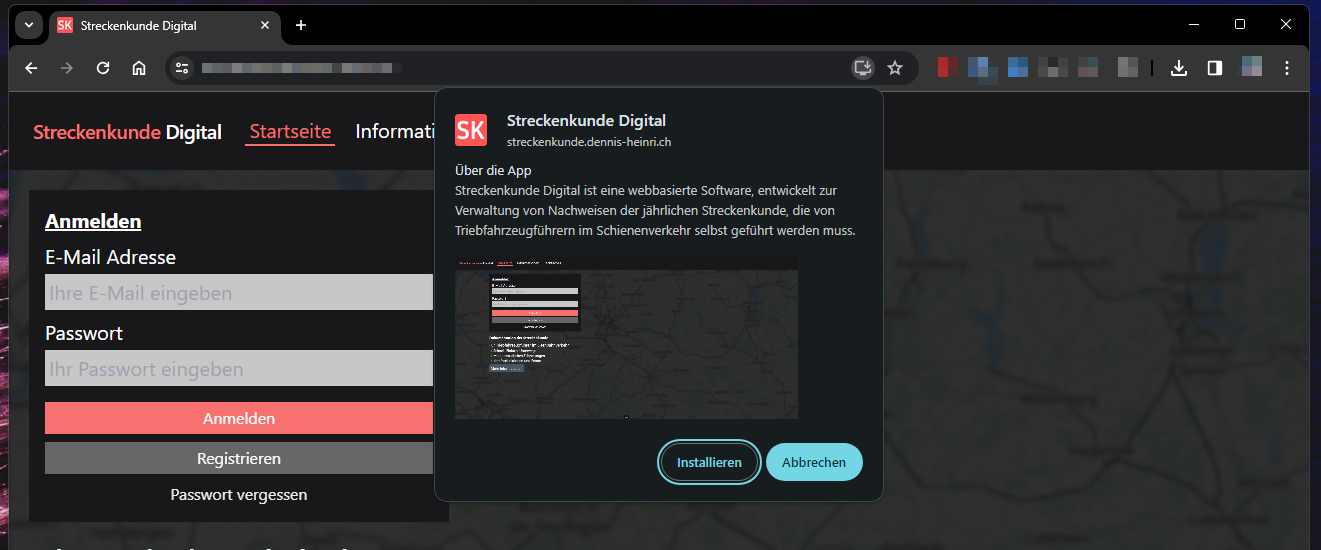This screenshot has width=1321, height=550.
Task: Reload the page
Action: click(103, 68)
